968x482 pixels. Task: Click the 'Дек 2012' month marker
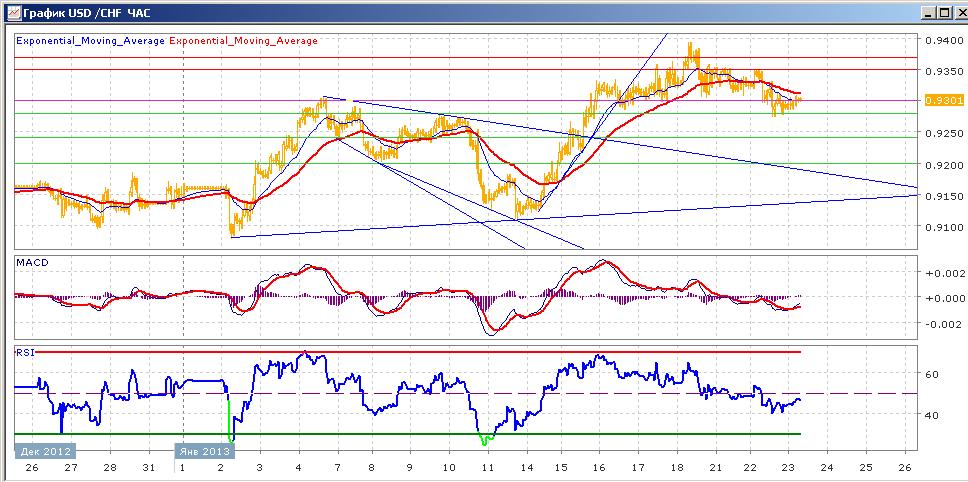tap(46, 451)
